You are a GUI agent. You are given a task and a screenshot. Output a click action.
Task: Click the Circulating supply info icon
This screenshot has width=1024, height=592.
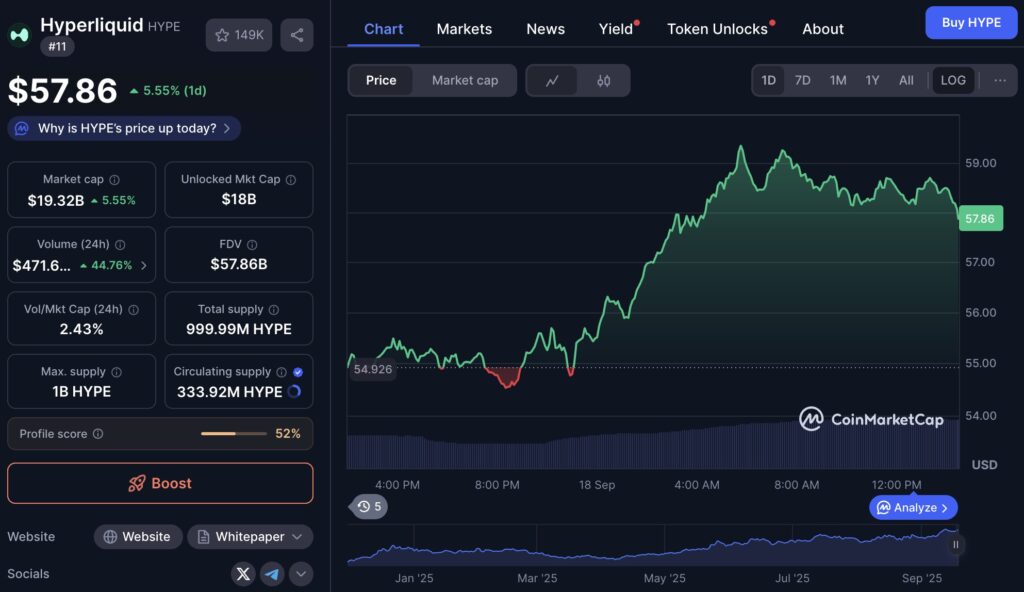pos(281,372)
